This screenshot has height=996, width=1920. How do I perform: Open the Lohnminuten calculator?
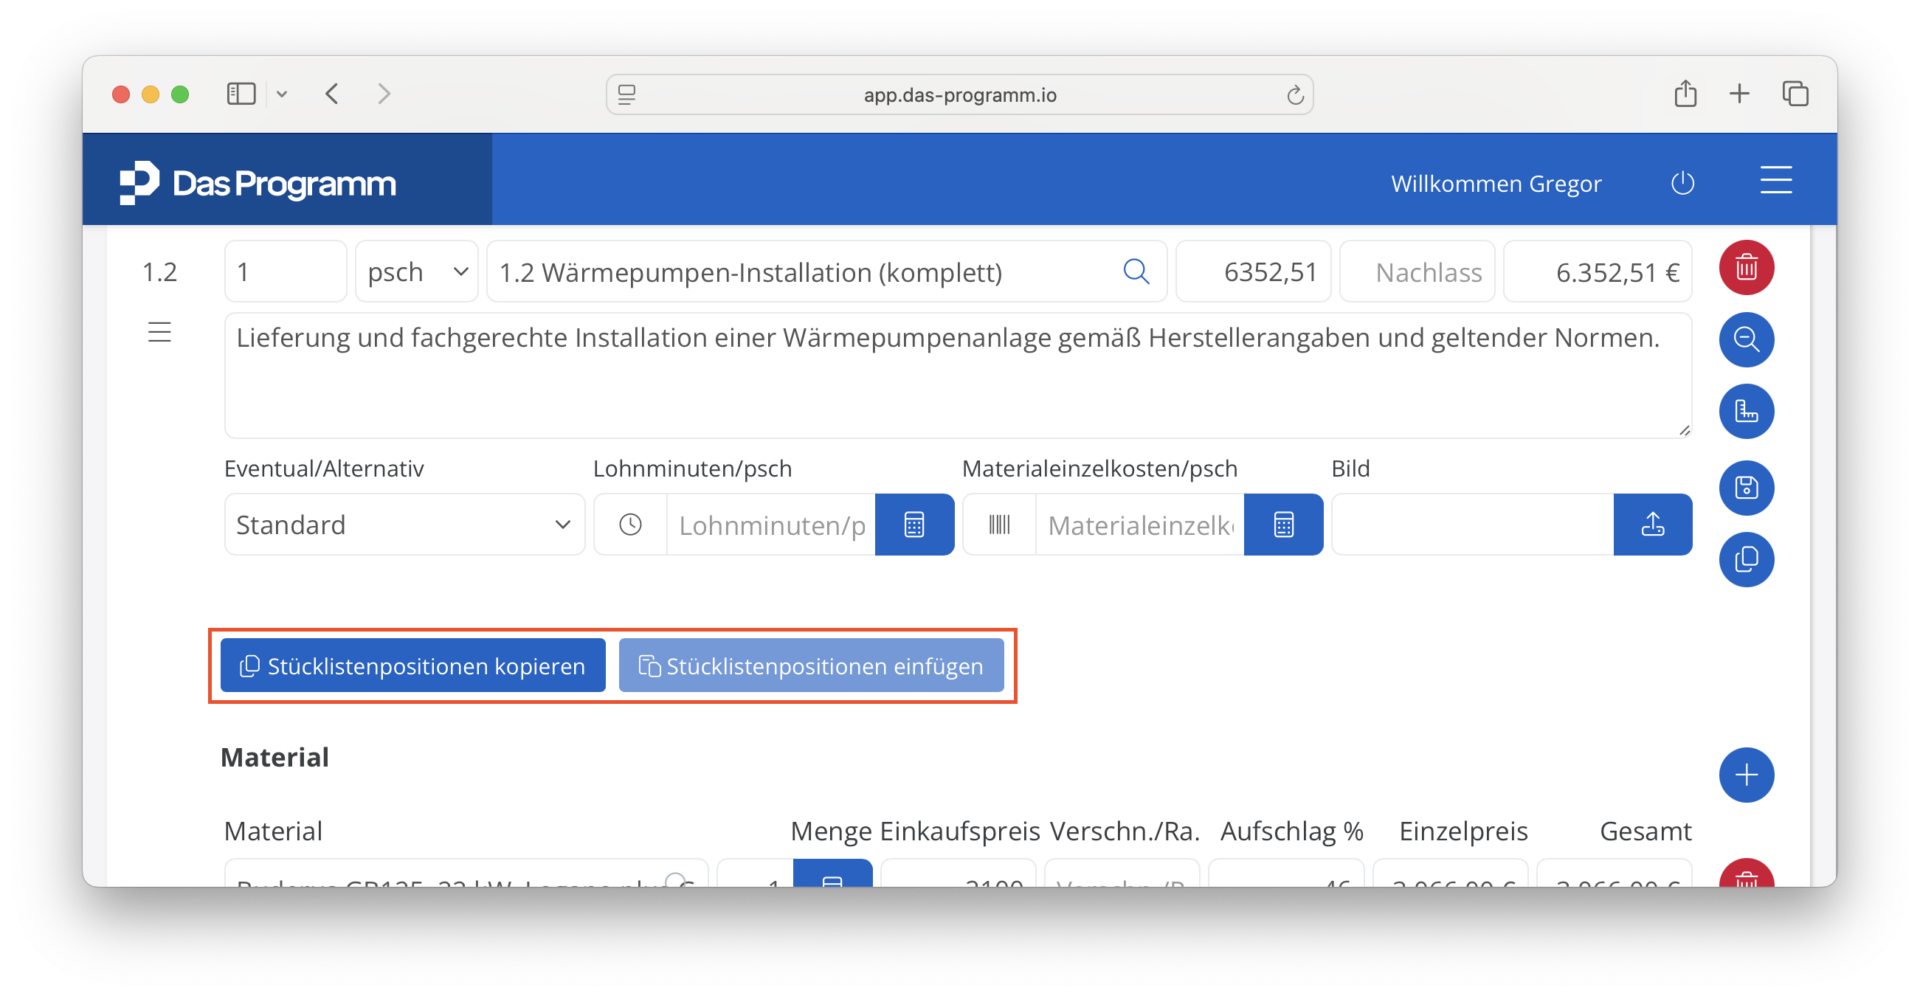point(914,525)
